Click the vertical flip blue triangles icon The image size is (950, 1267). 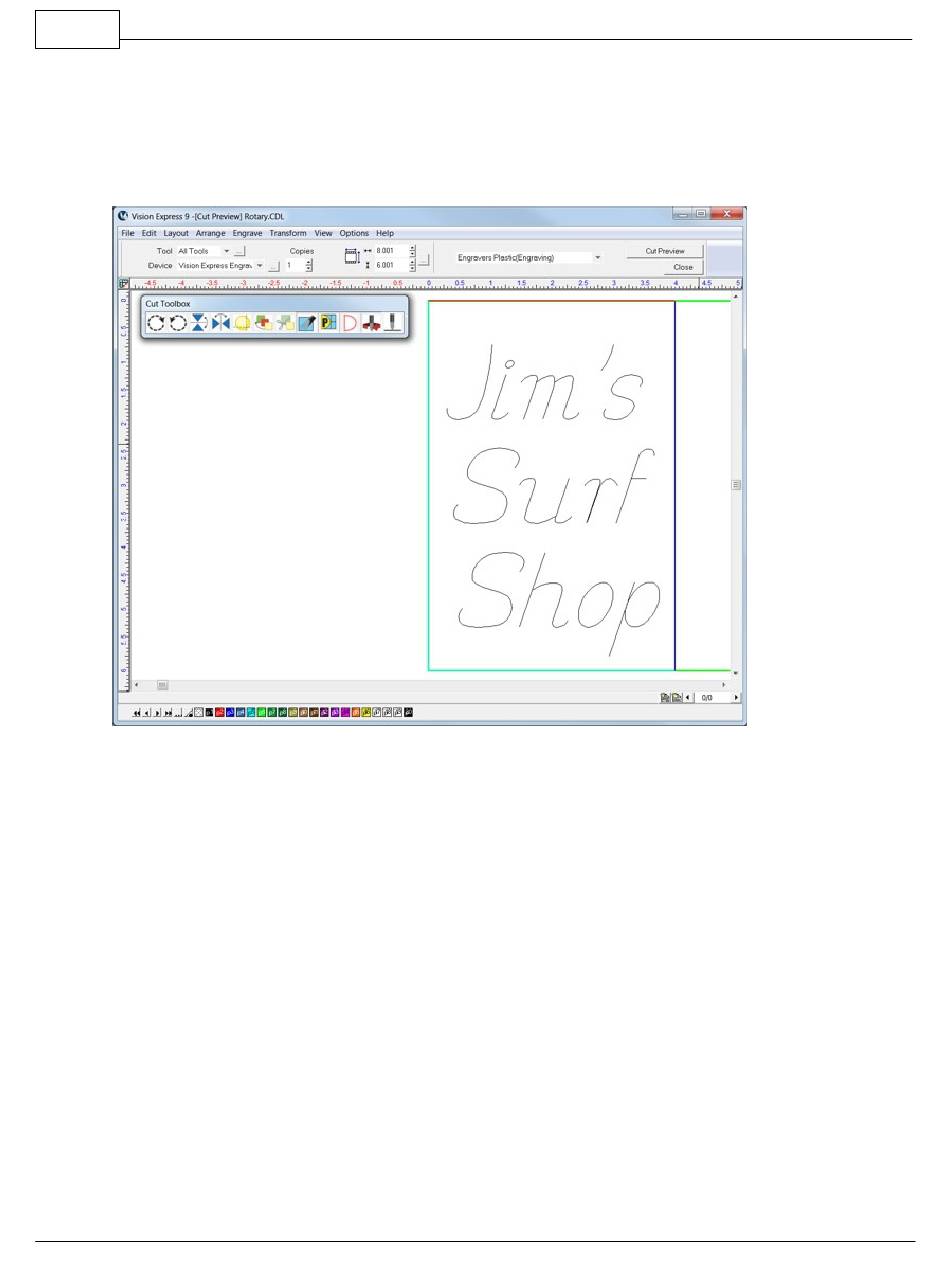(x=199, y=323)
